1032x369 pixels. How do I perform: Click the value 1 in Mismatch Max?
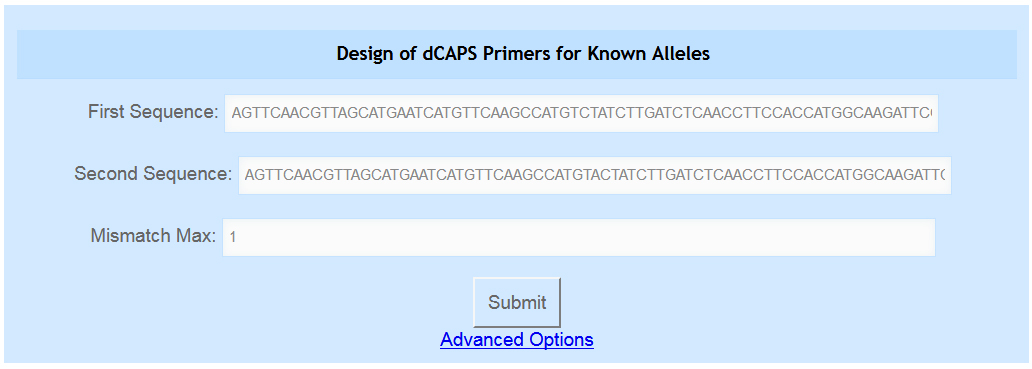point(233,237)
